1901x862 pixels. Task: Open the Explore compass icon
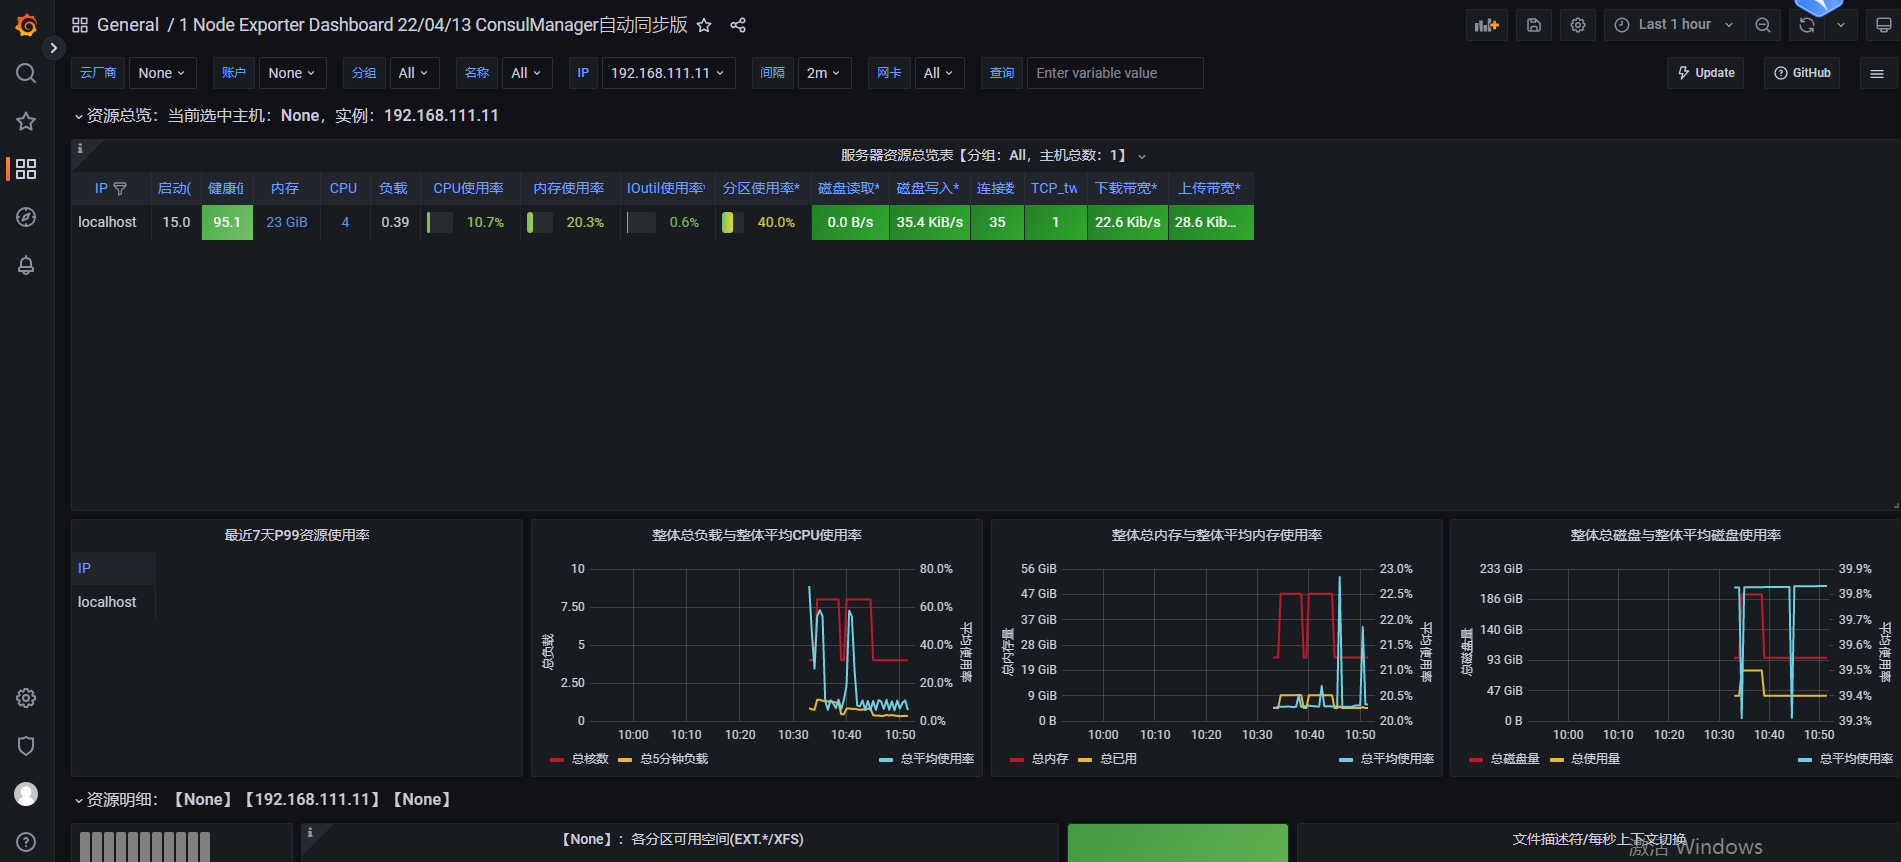pyautogui.click(x=26, y=217)
